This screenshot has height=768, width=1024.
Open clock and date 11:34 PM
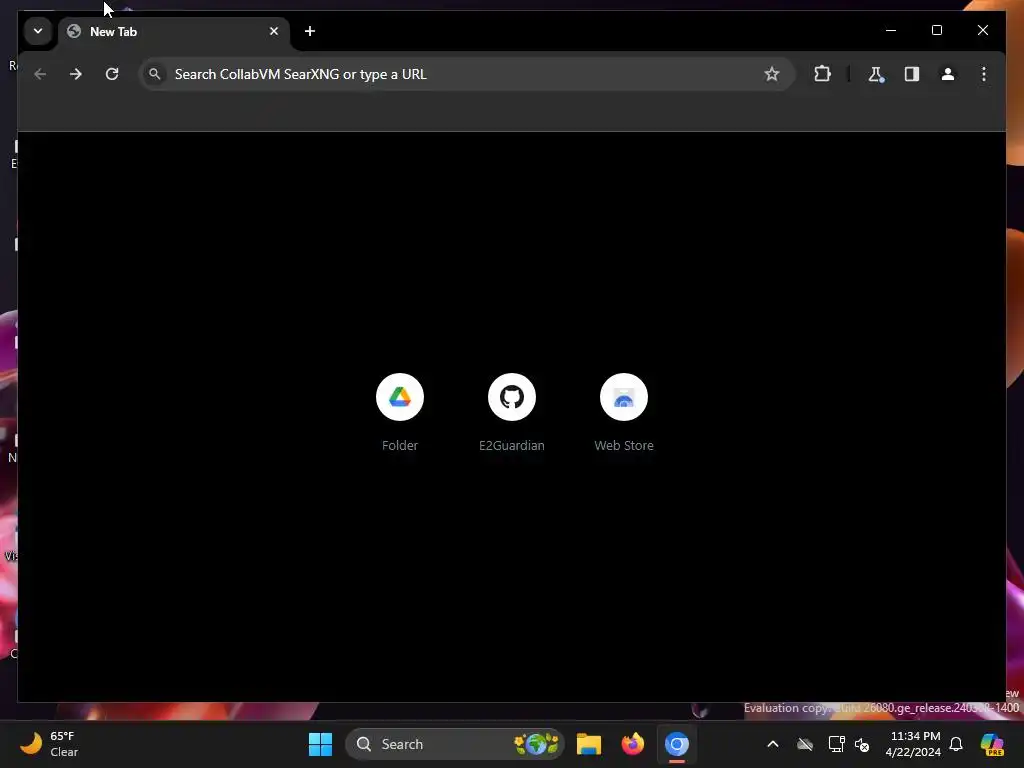pos(913,744)
